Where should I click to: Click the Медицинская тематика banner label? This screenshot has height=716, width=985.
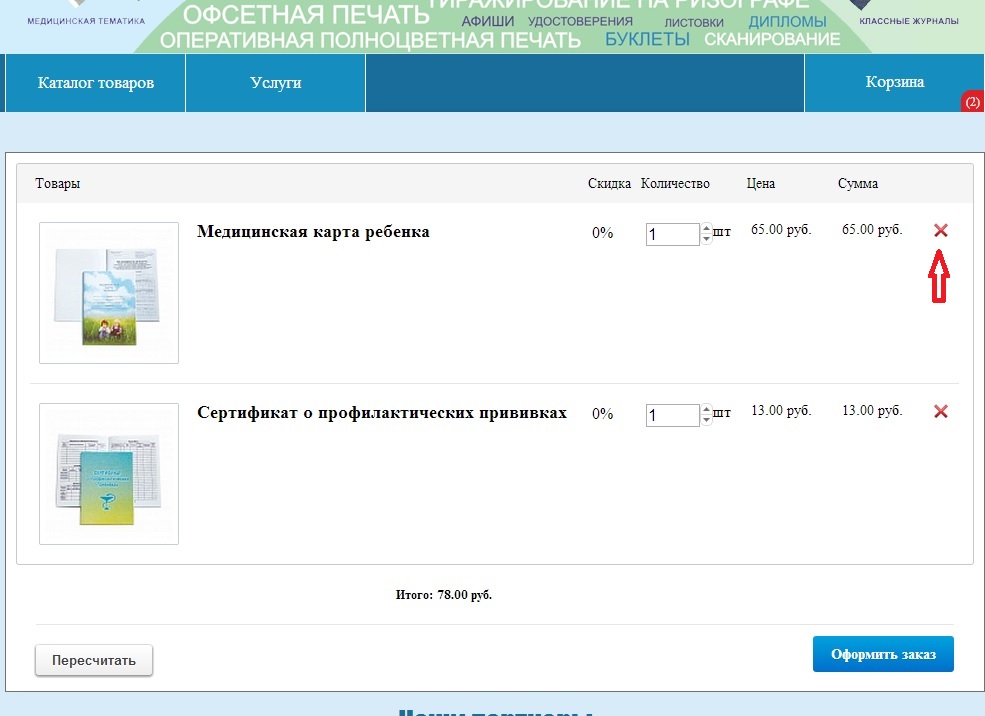(86, 21)
